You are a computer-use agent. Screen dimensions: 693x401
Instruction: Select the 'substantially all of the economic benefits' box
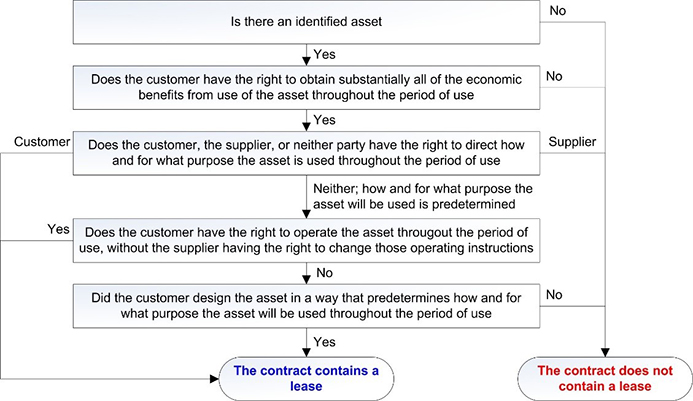[x=306, y=88]
